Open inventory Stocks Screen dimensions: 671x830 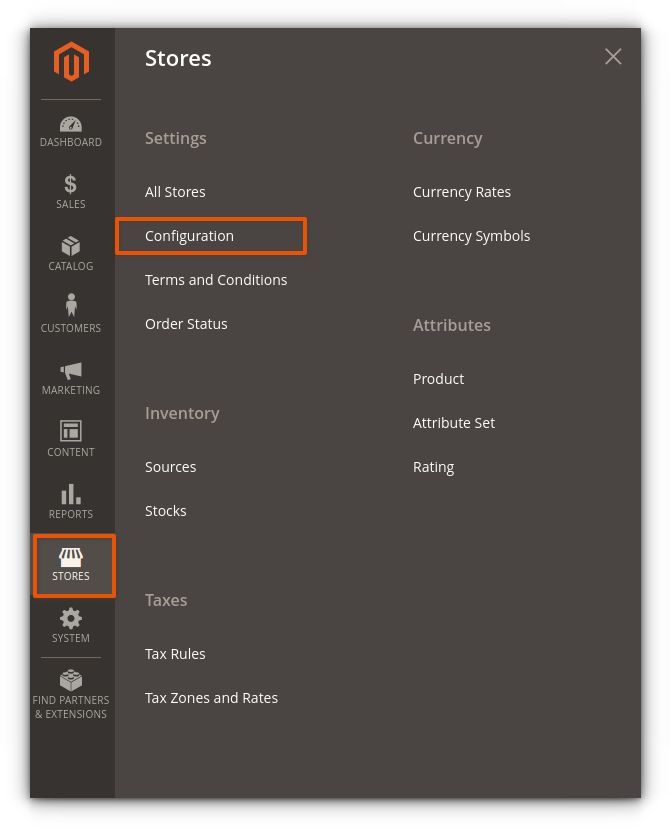point(166,511)
